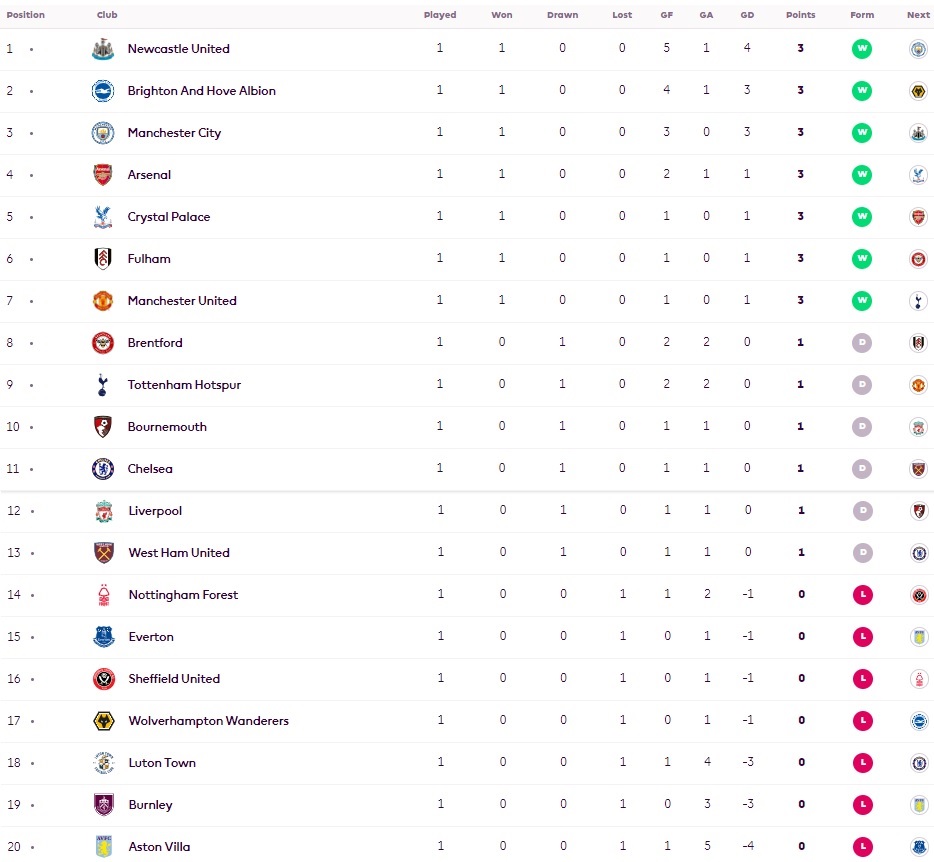934x862 pixels.
Task: Click the green W form badge for Fulham
Action: point(861,259)
